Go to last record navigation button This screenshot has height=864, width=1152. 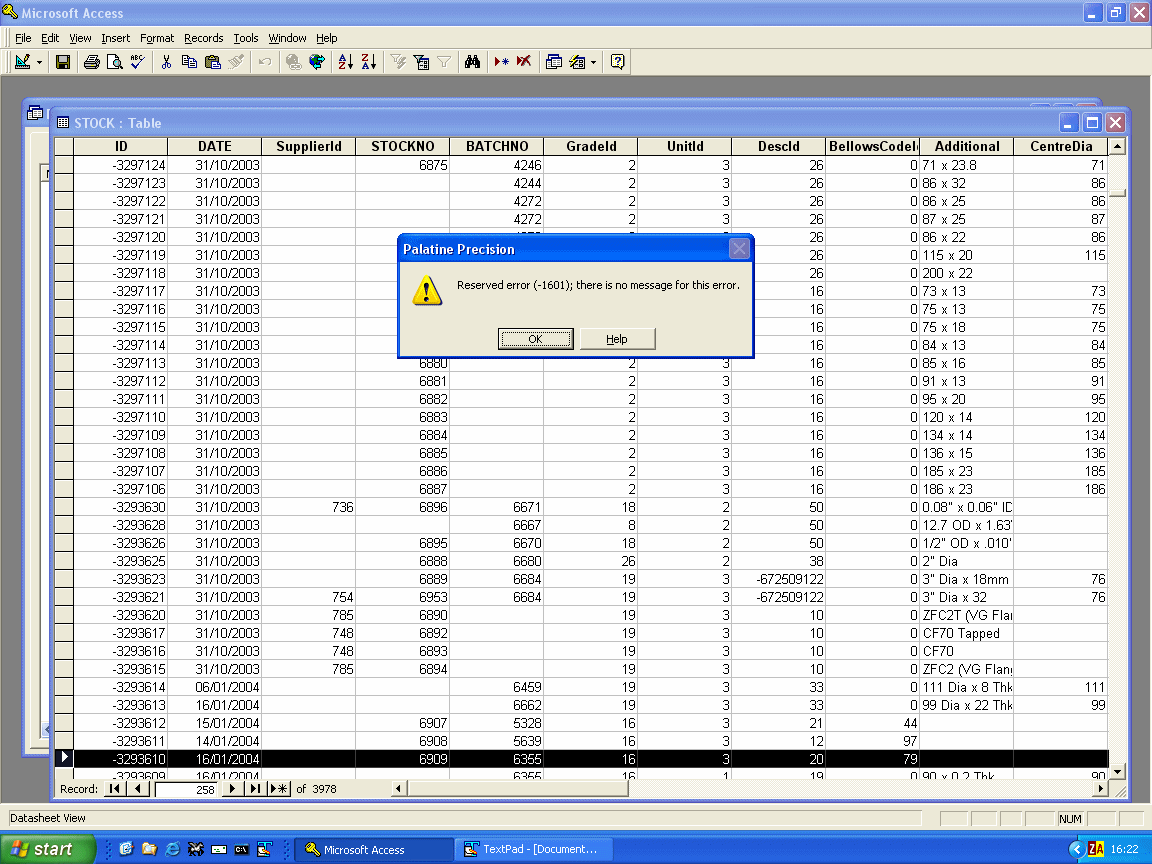255,789
